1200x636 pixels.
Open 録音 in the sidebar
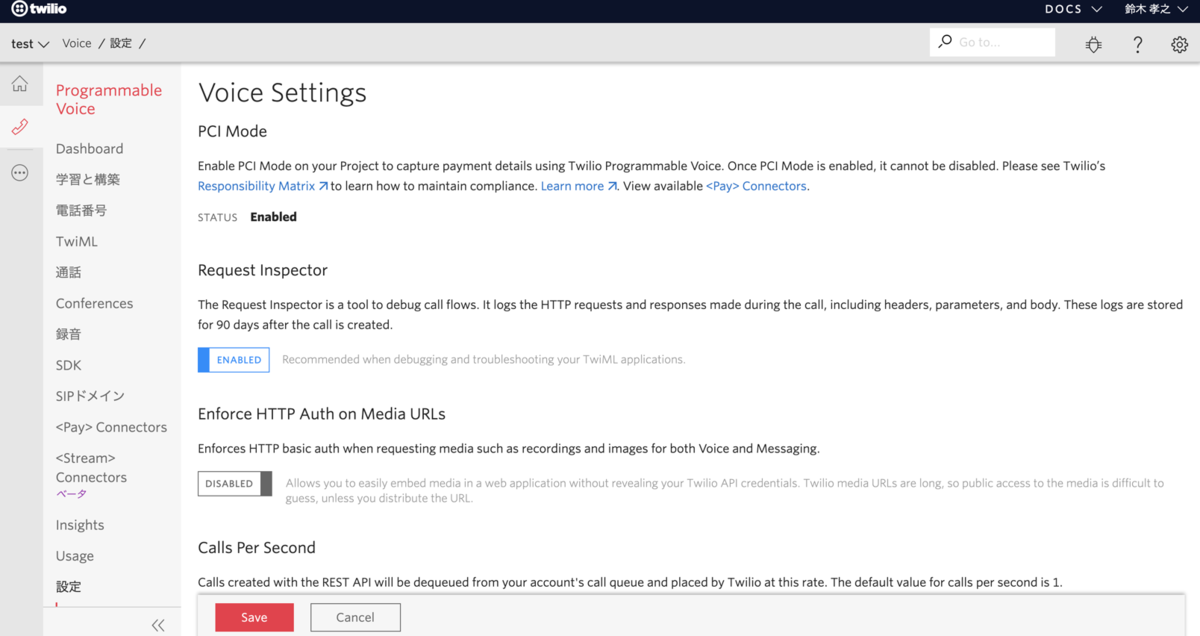pyautogui.click(x=69, y=335)
